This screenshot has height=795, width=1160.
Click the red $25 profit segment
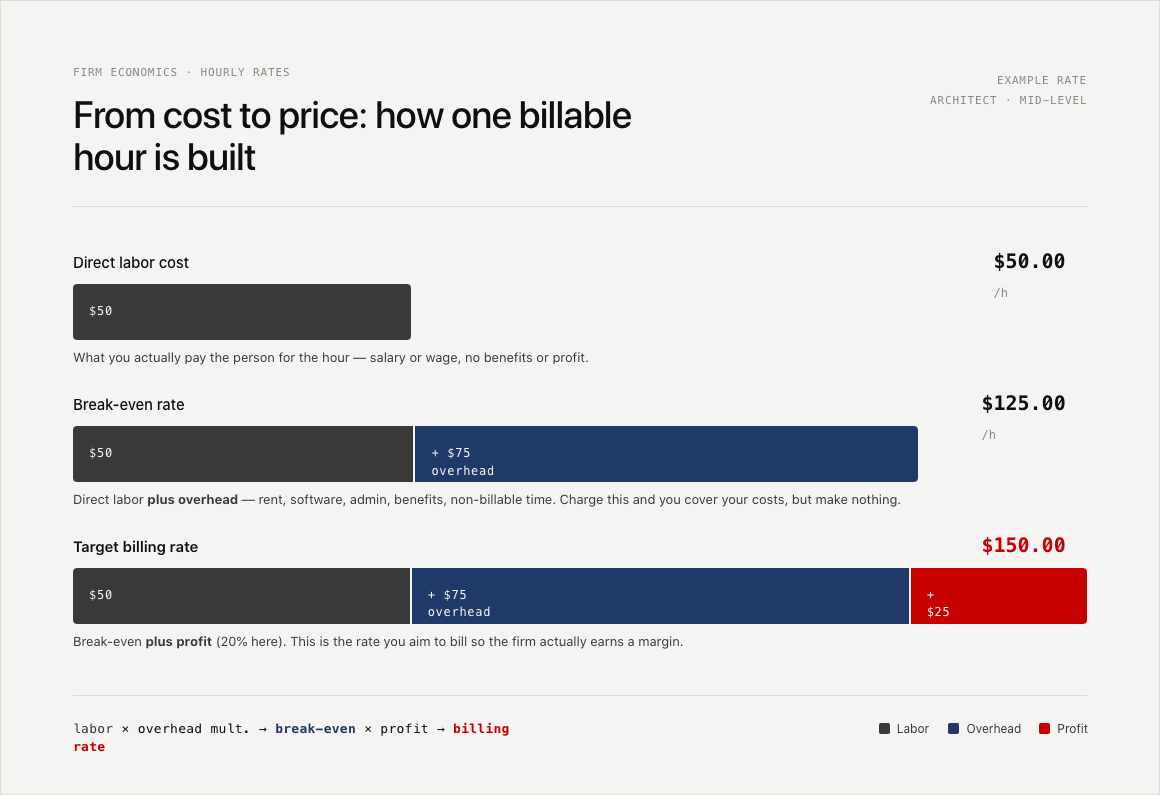tap(999, 596)
